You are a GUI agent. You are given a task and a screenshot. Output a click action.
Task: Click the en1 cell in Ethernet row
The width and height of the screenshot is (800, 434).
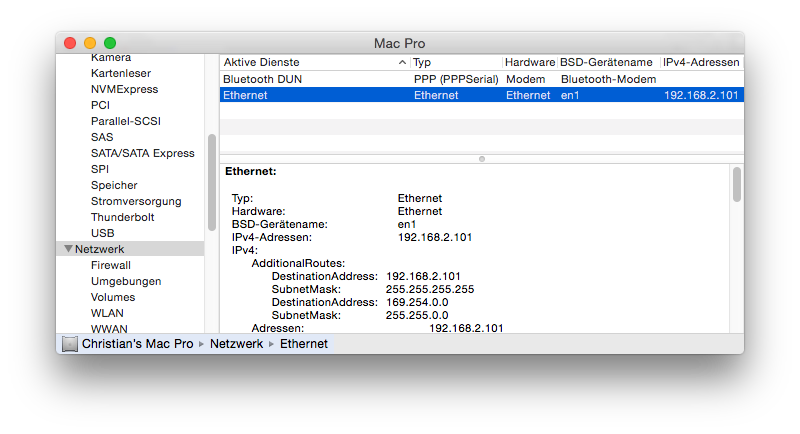(x=570, y=95)
